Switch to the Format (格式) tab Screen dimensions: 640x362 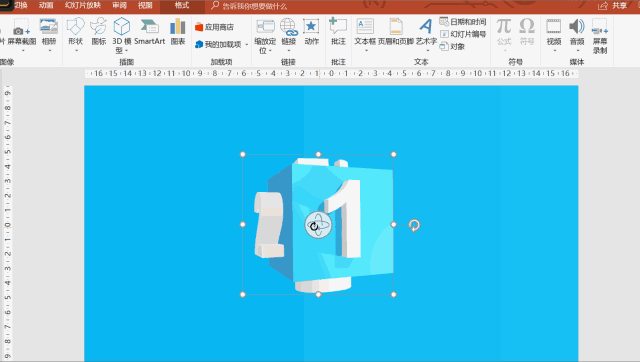pyautogui.click(x=182, y=5)
